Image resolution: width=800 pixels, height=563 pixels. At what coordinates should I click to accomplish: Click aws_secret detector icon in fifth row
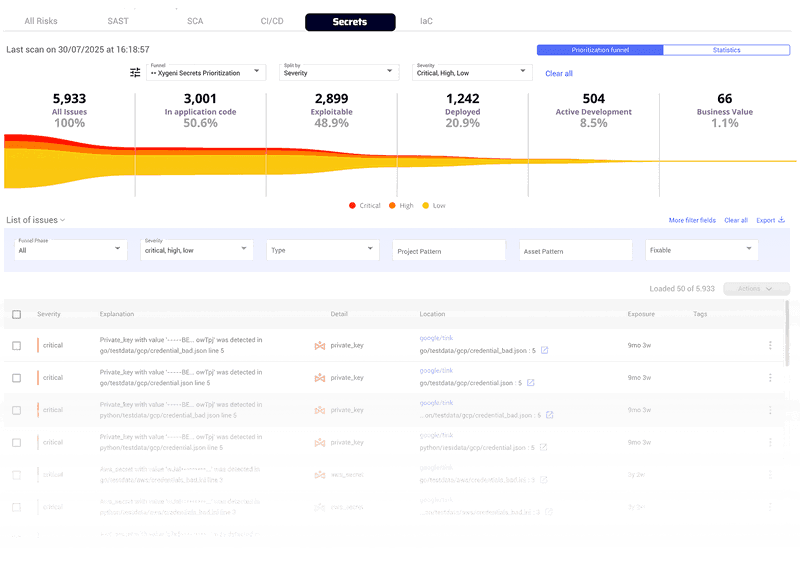(x=320, y=475)
